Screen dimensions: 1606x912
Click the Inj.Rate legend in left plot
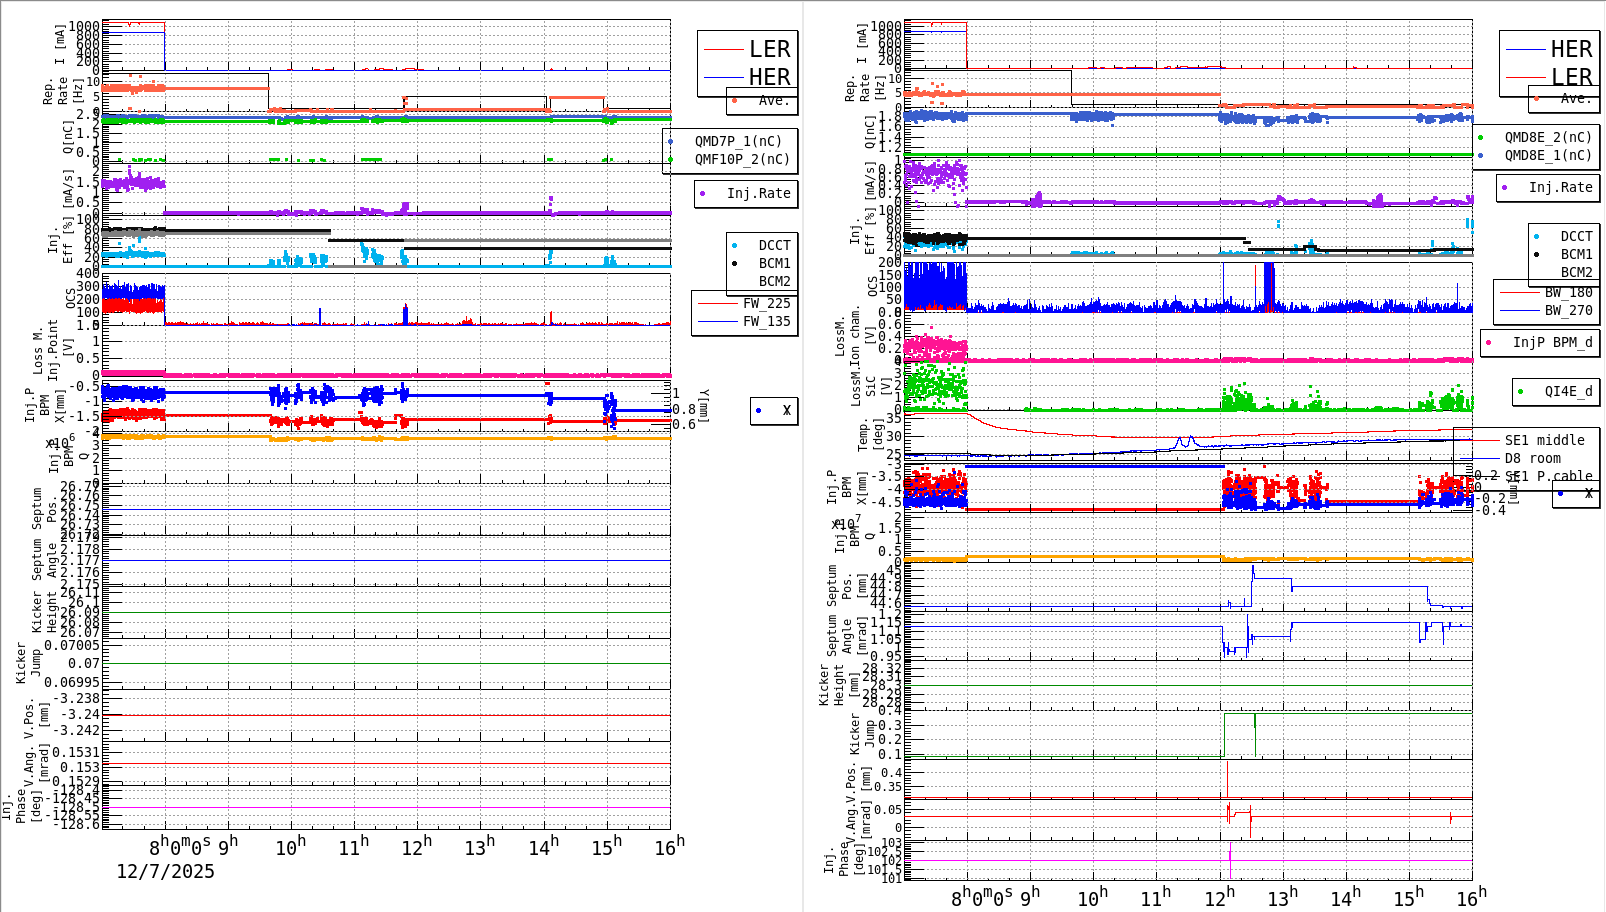(x=759, y=193)
